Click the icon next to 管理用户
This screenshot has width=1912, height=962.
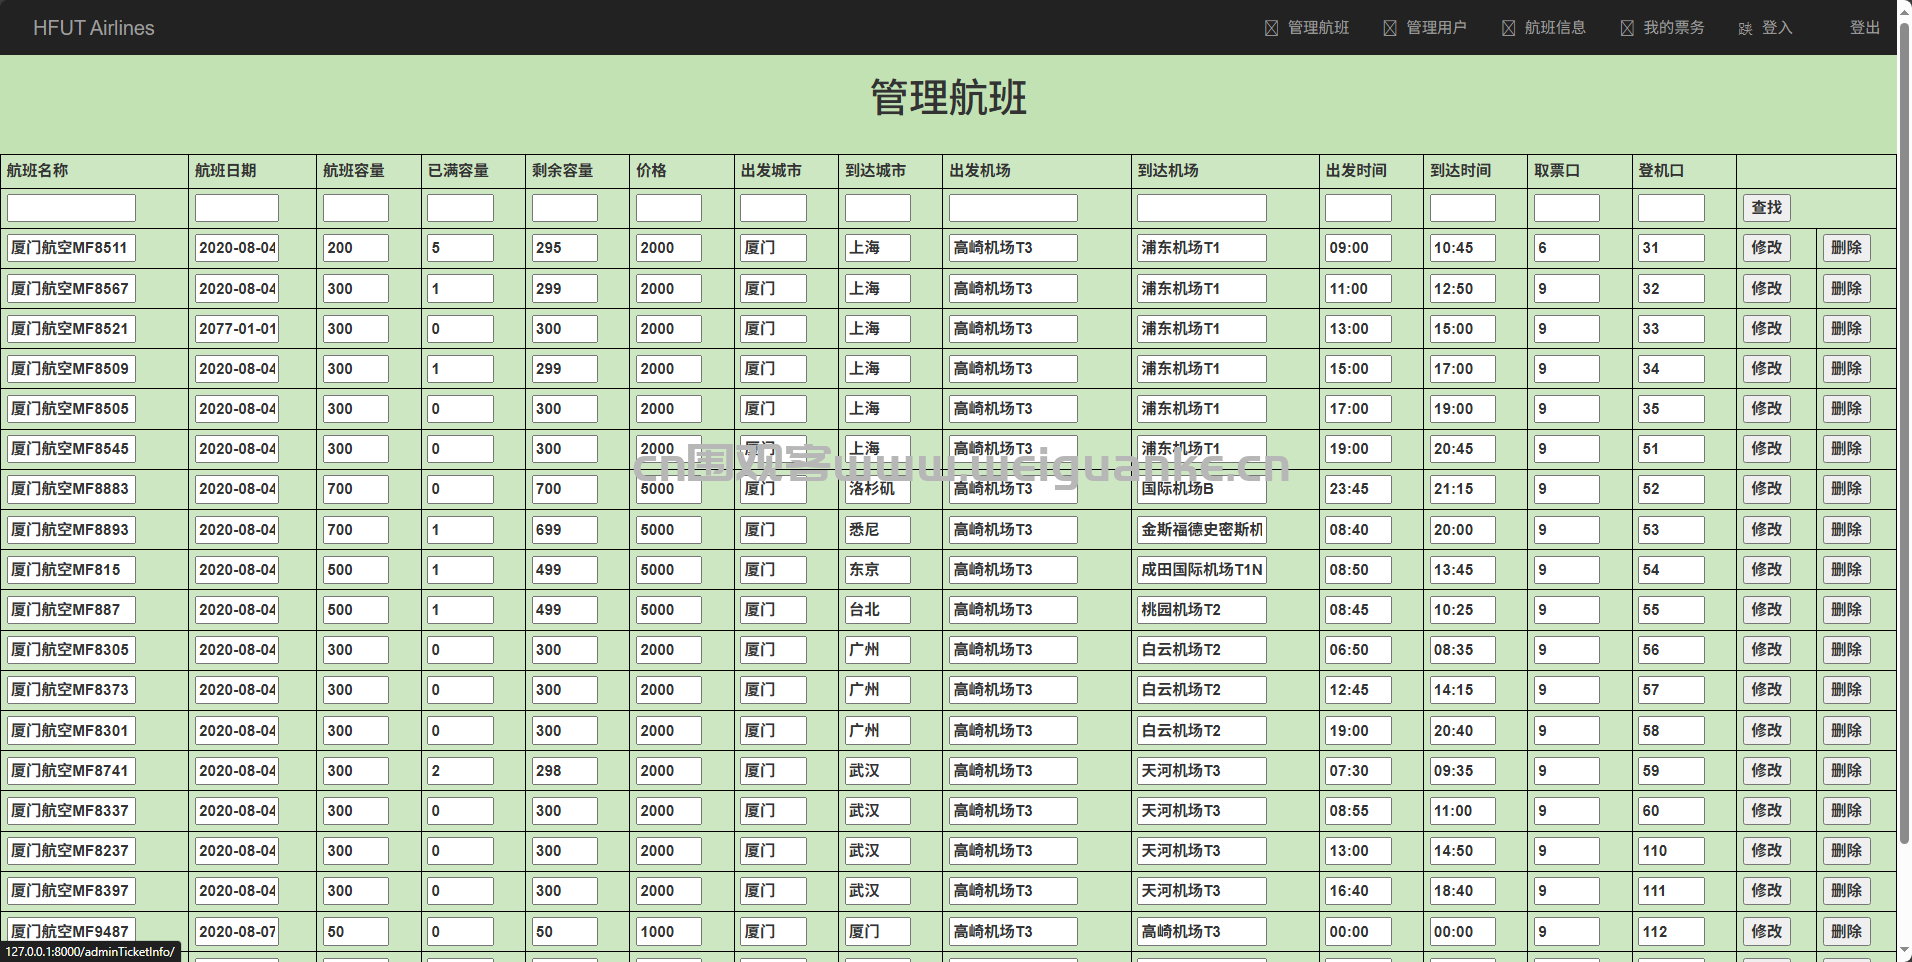pos(1390,28)
